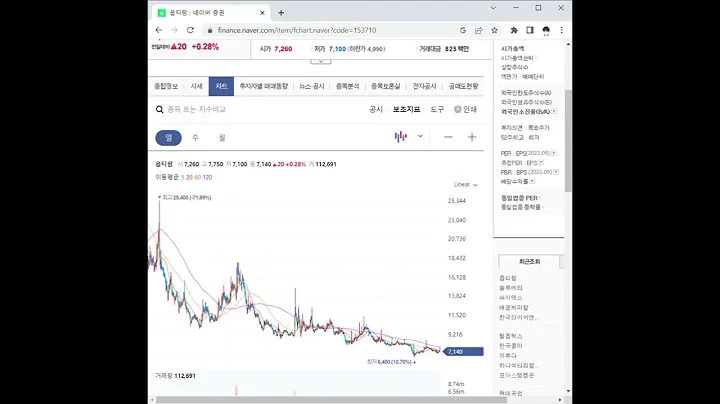
Task: Open 한국콜마 in recent list
Action: 511,346
